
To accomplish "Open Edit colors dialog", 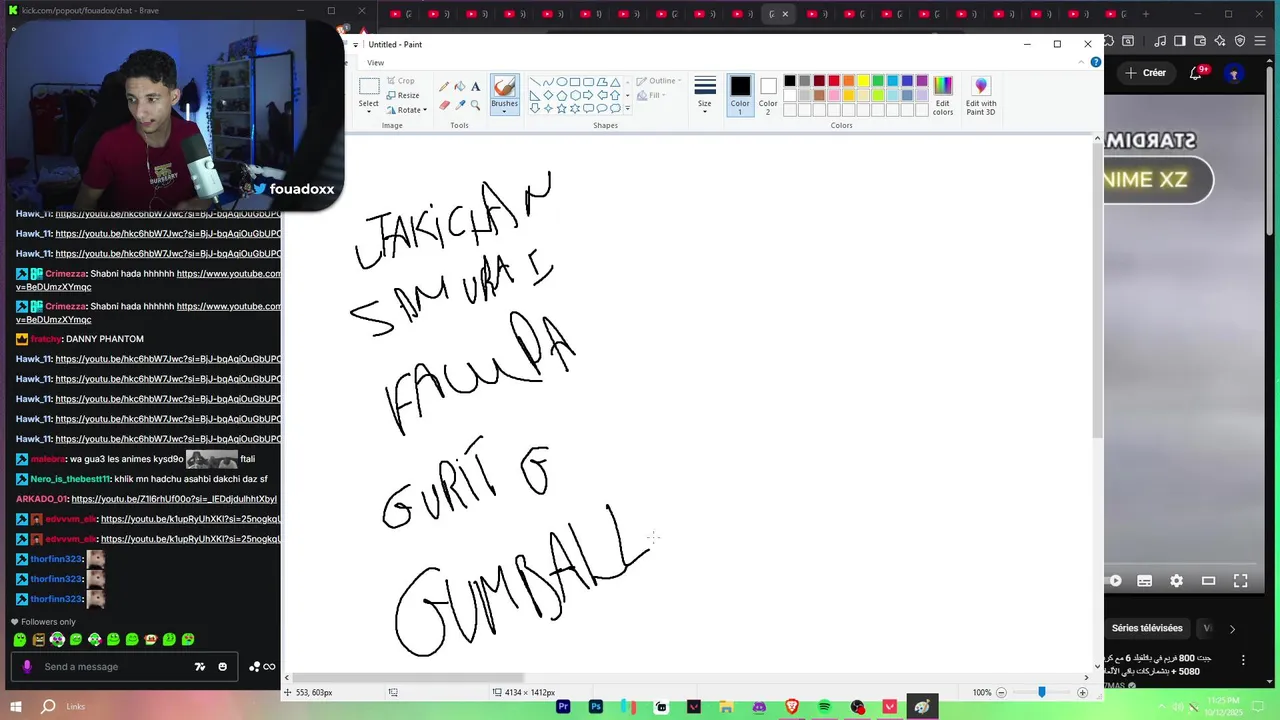I will point(943,96).
